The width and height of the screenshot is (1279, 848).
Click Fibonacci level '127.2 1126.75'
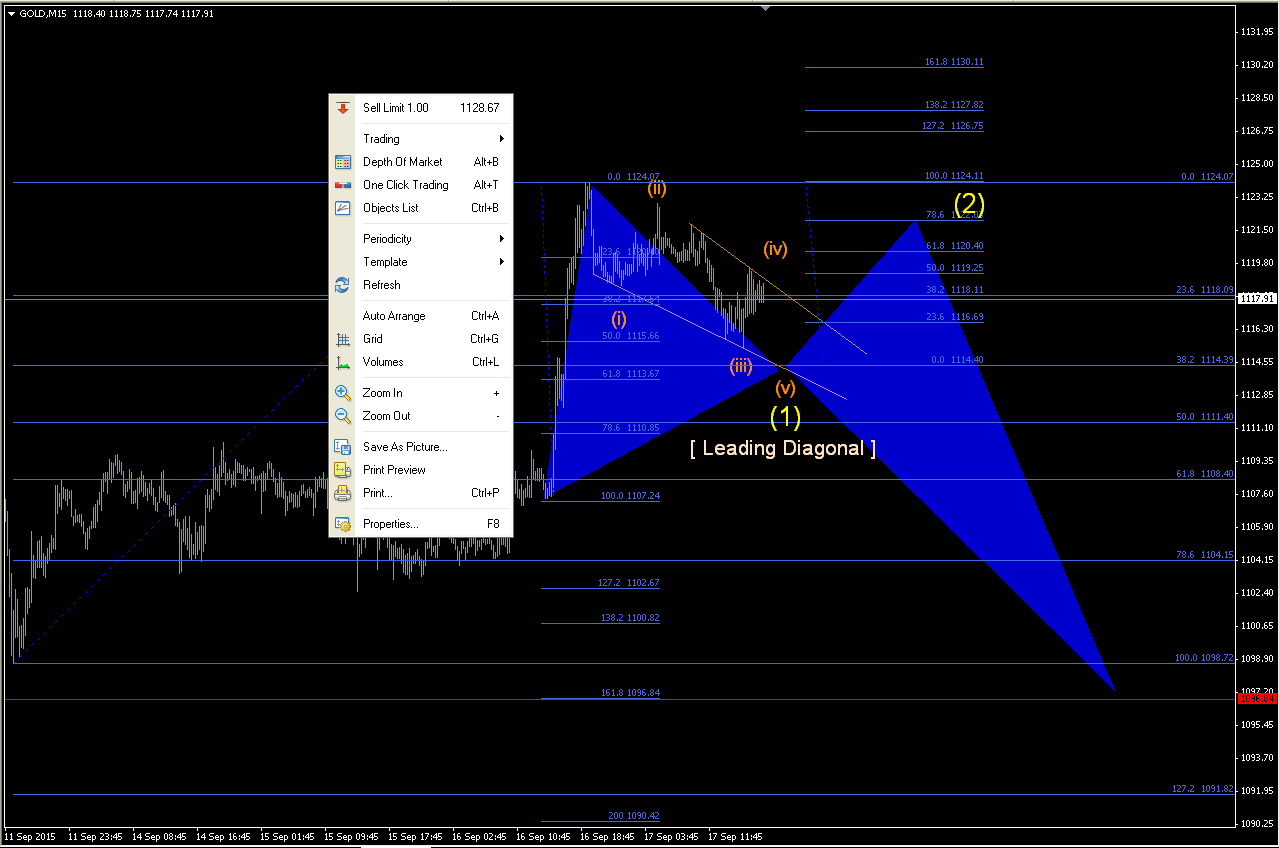pyautogui.click(x=954, y=127)
